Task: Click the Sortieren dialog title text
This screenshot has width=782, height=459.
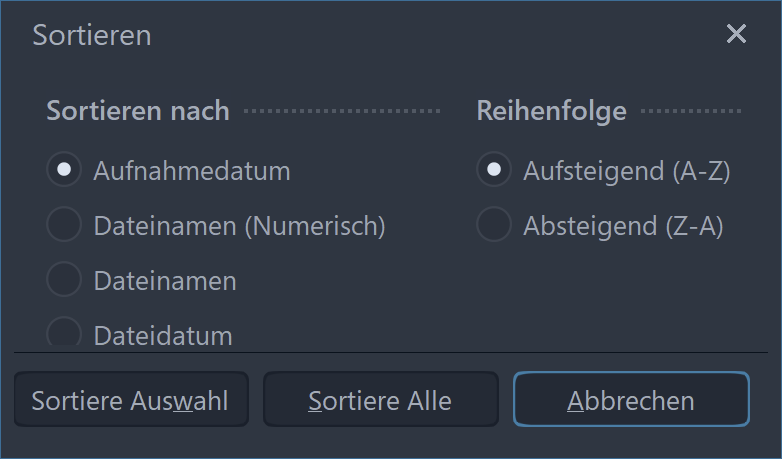Action: [92, 35]
